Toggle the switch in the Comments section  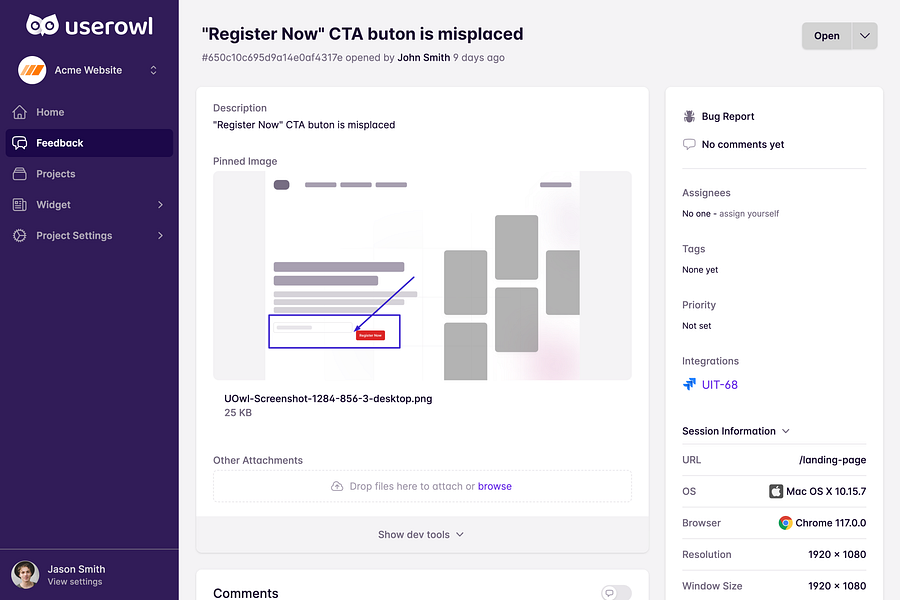[x=616, y=593]
